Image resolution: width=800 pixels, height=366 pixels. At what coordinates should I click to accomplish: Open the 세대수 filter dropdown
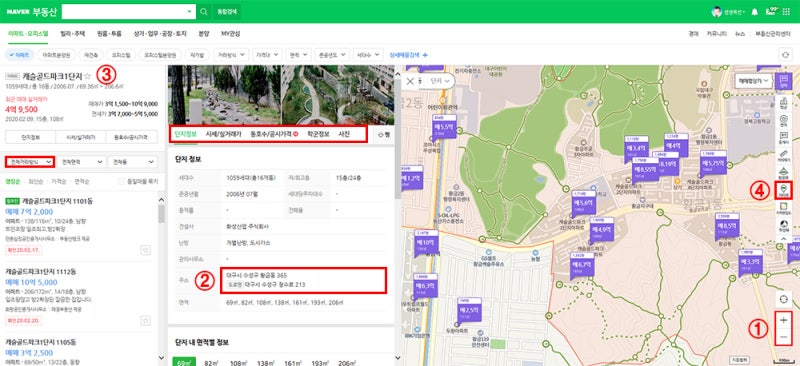coord(369,55)
